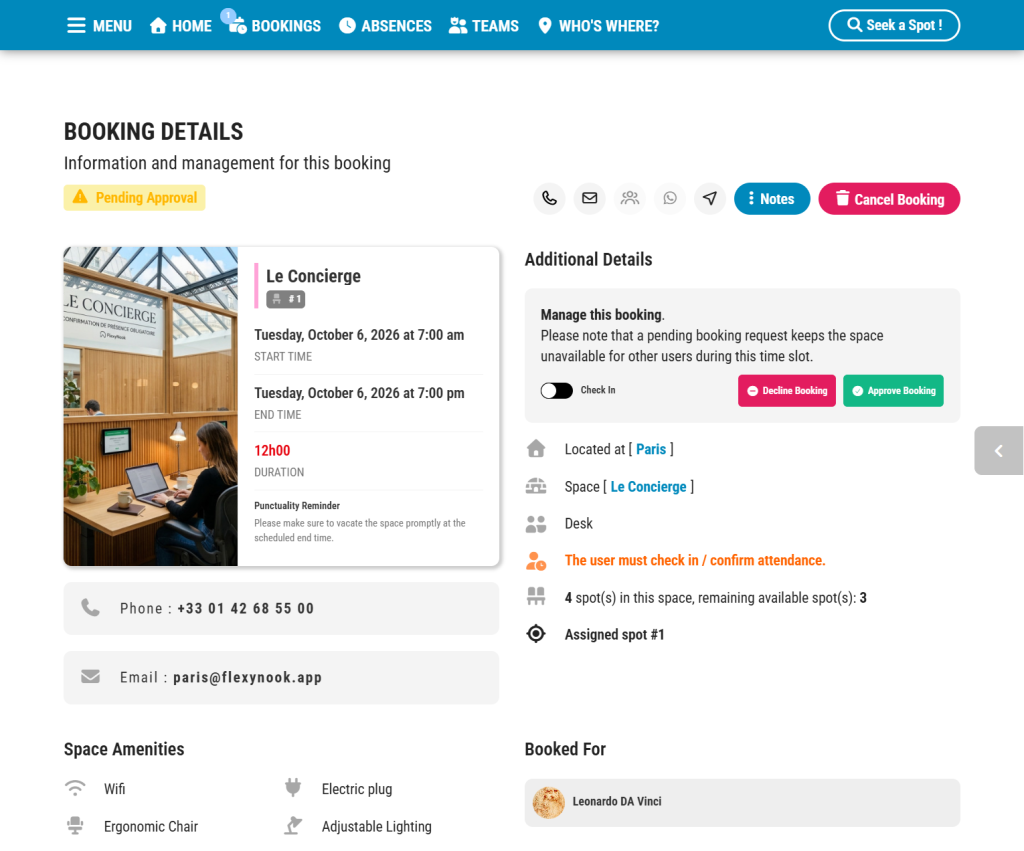
Task: Click Leonardo DA Vinci's avatar
Action: pos(549,802)
